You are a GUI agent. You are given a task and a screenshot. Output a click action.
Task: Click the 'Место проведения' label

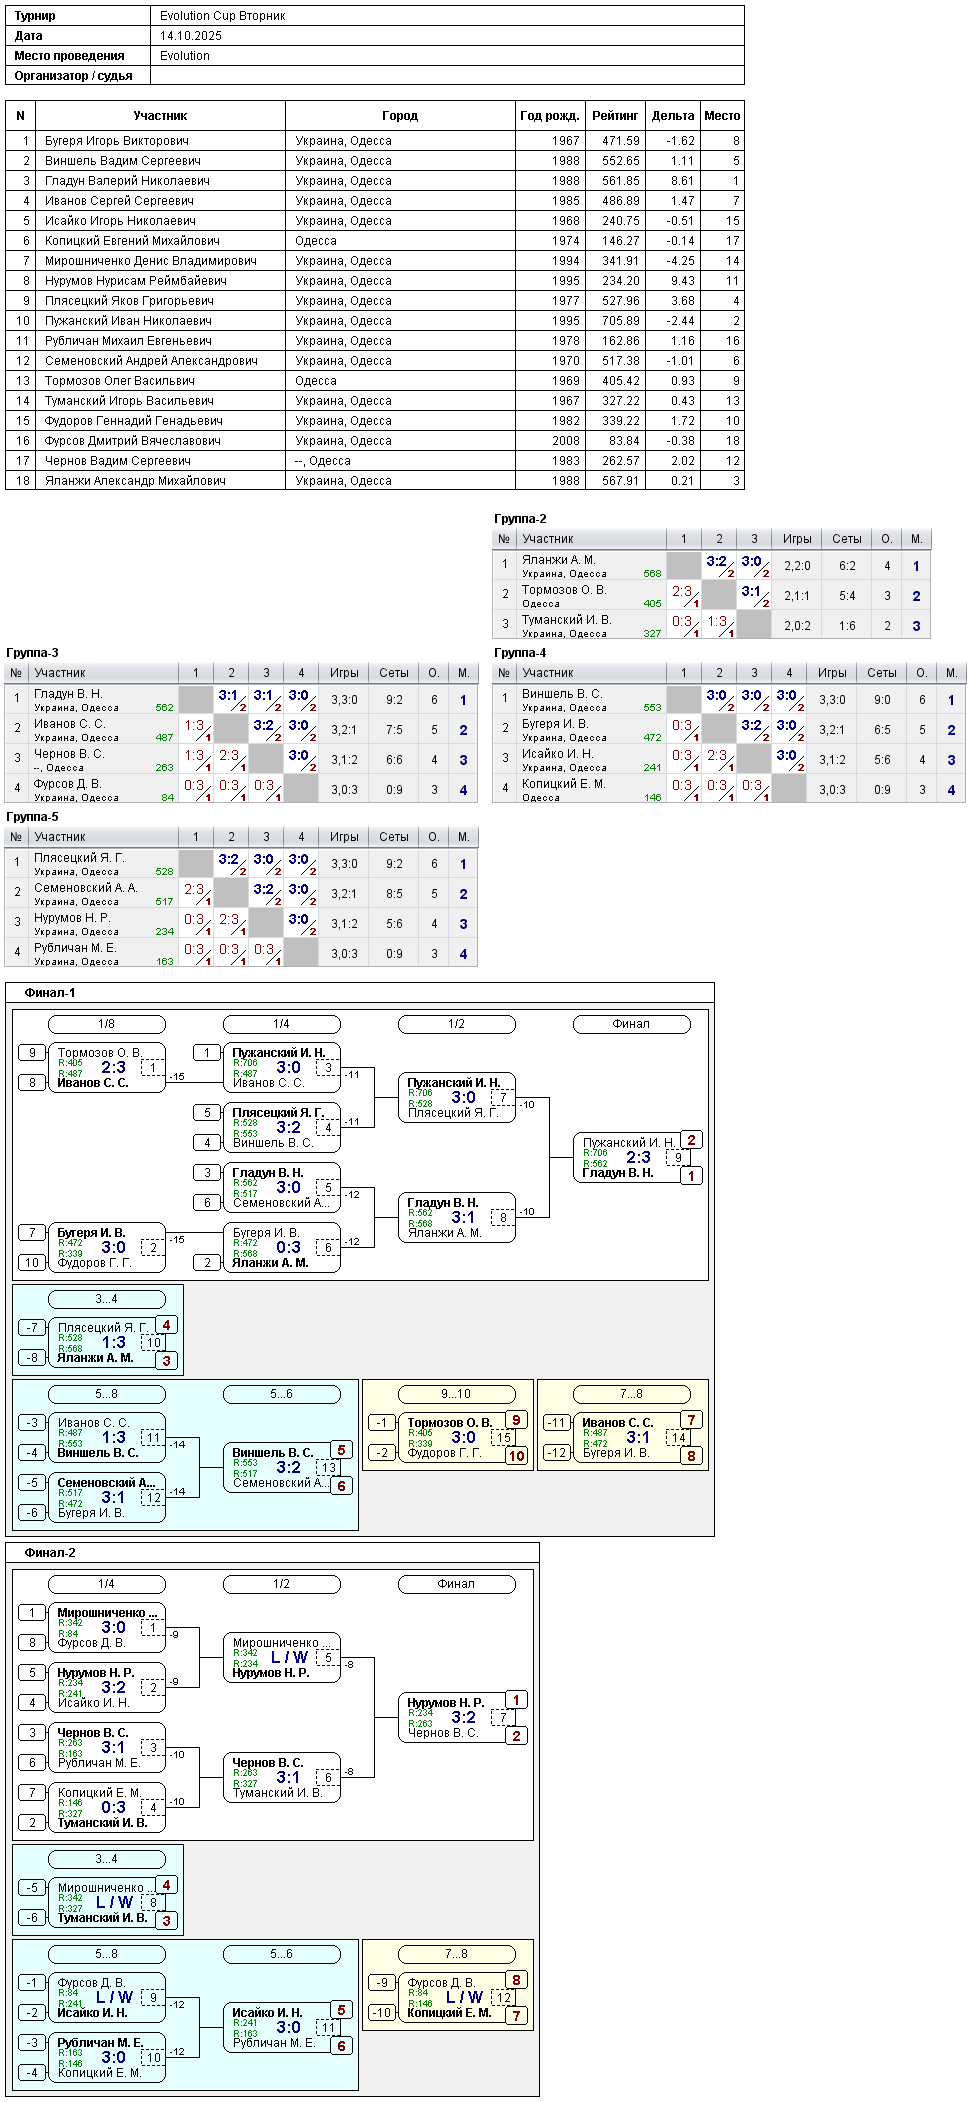click(70, 56)
